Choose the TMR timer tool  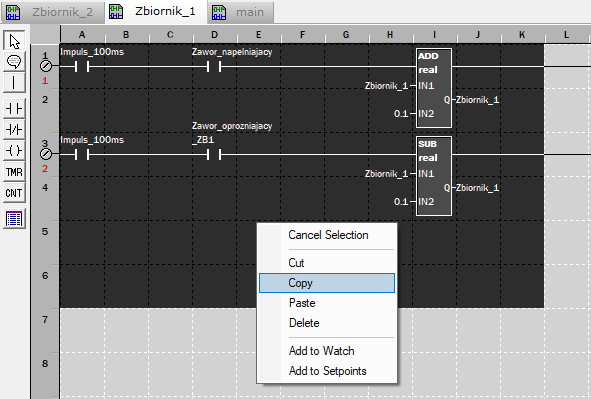click(x=14, y=172)
